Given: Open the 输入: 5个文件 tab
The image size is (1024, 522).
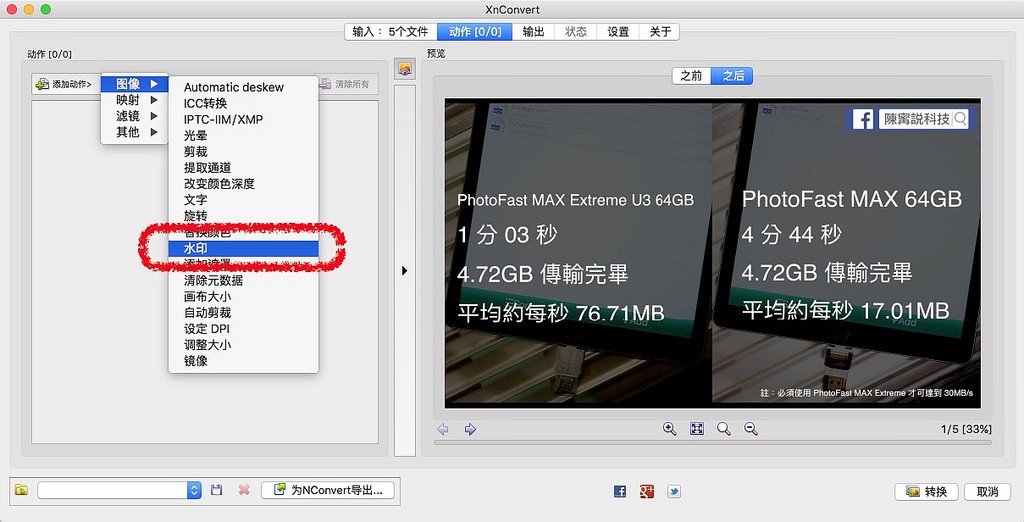Looking at the screenshot, I should click(x=391, y=31).
